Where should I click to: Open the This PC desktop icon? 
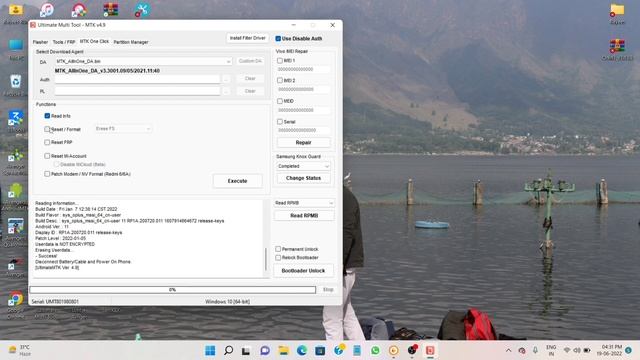click(x=16, y=46)
